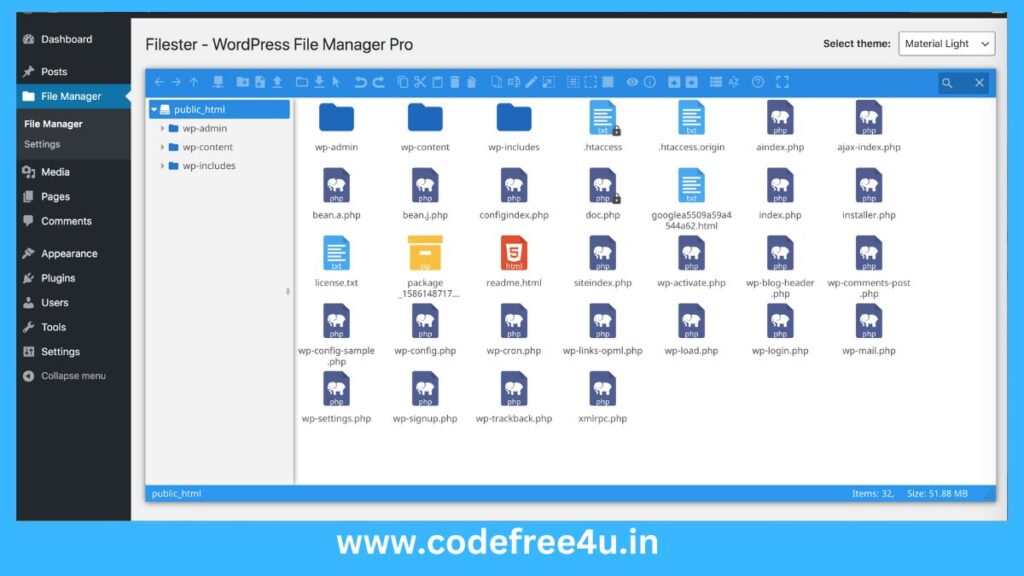Select the wp-admin folder in the tree
This screenshot has width=1024, height=576.
[x=204, y=129]
